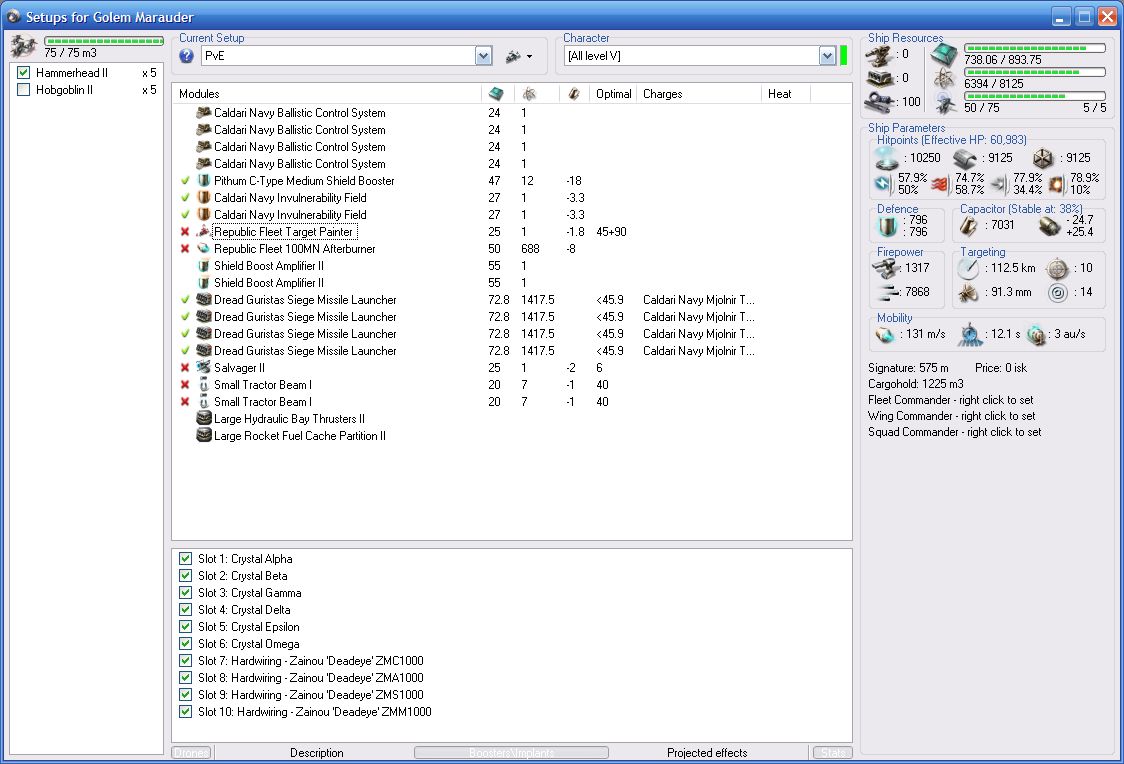This screenshot has width=1124, height=764.
Task: Uncheck Slot 6: Crystal Omega implant
Action: (x=186, y=644)
